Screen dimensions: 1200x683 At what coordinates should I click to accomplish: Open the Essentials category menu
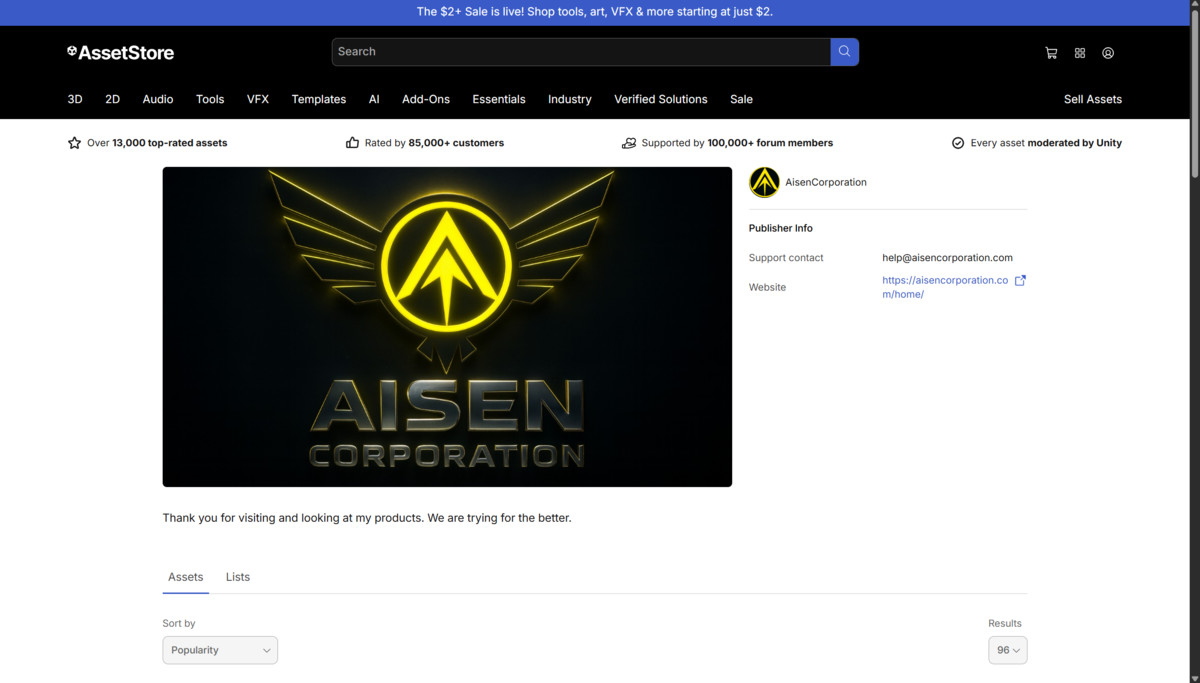pos(499,99)
